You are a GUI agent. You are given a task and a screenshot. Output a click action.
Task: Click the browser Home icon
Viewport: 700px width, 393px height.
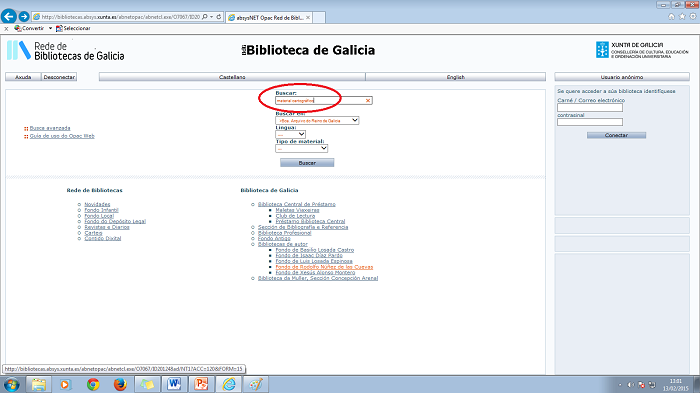(x=671, y=17)
